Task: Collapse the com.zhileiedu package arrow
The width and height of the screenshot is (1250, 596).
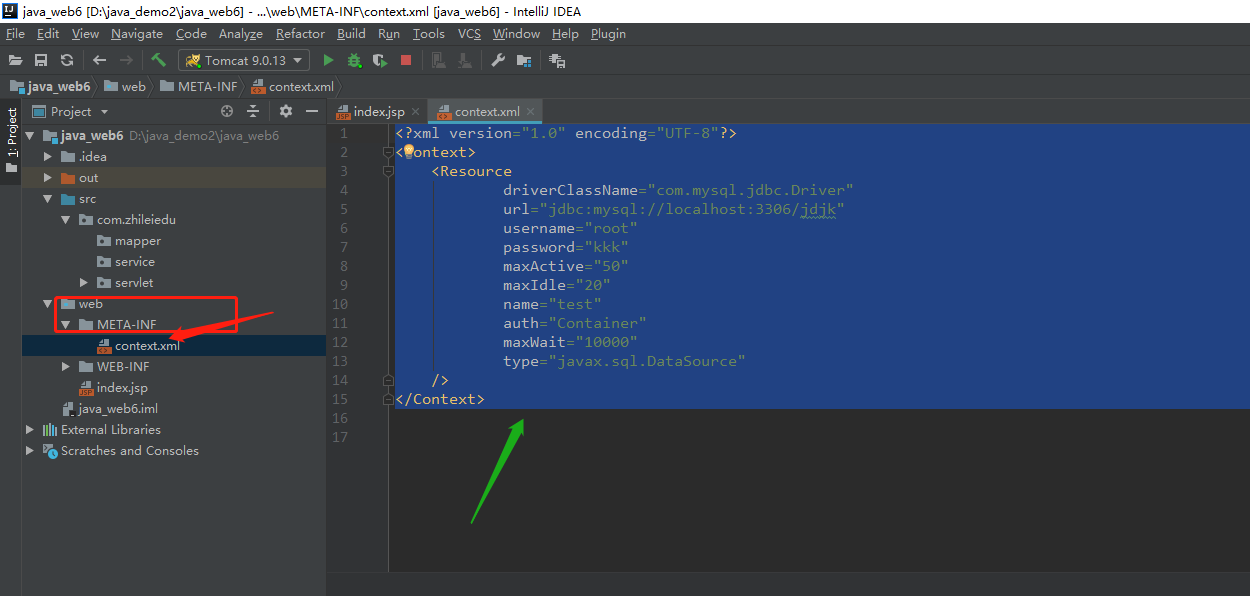Action: pos(66,220)
